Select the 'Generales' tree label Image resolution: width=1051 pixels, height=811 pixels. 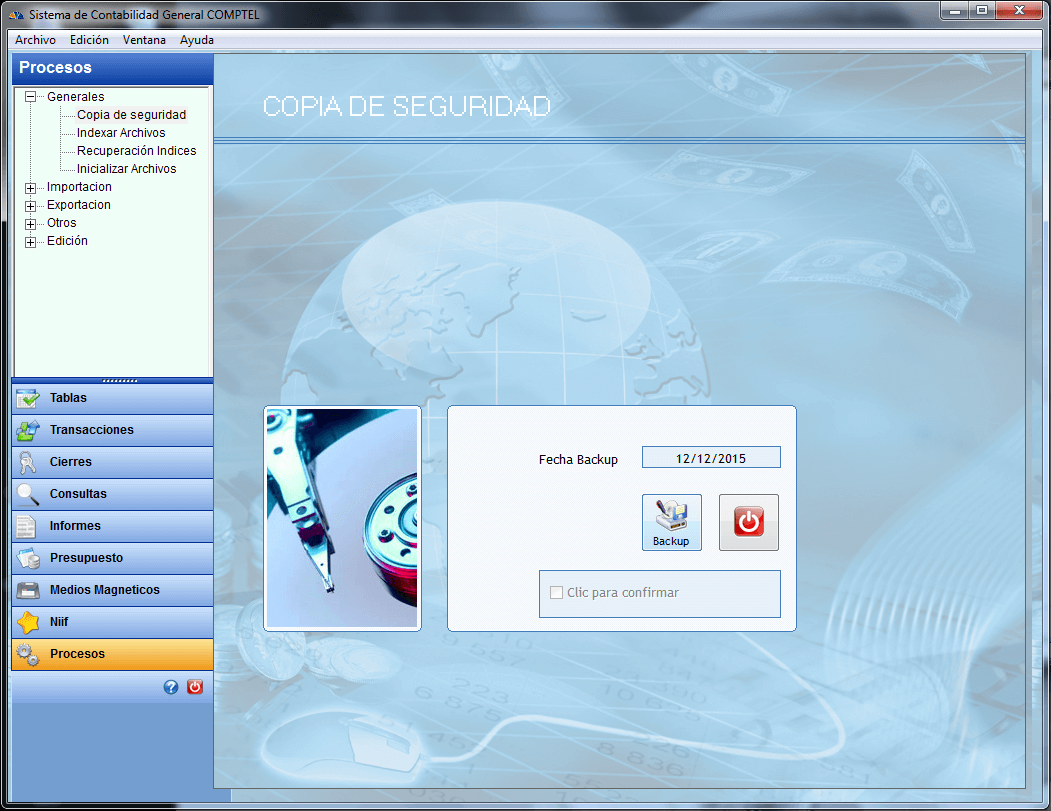[76, 97]
